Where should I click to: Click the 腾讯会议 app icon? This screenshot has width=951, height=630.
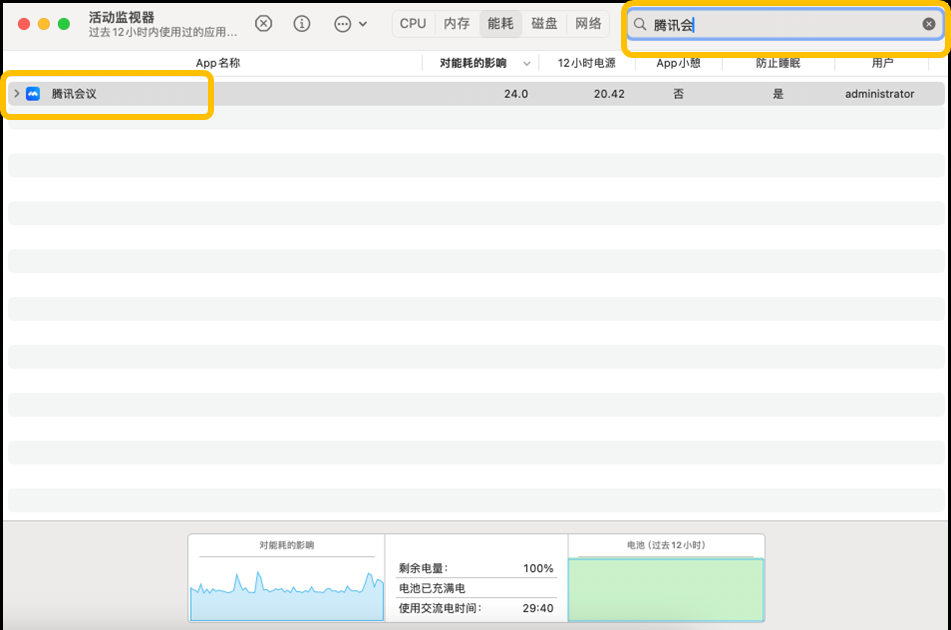pyautogui.click(x=33, y=93)
